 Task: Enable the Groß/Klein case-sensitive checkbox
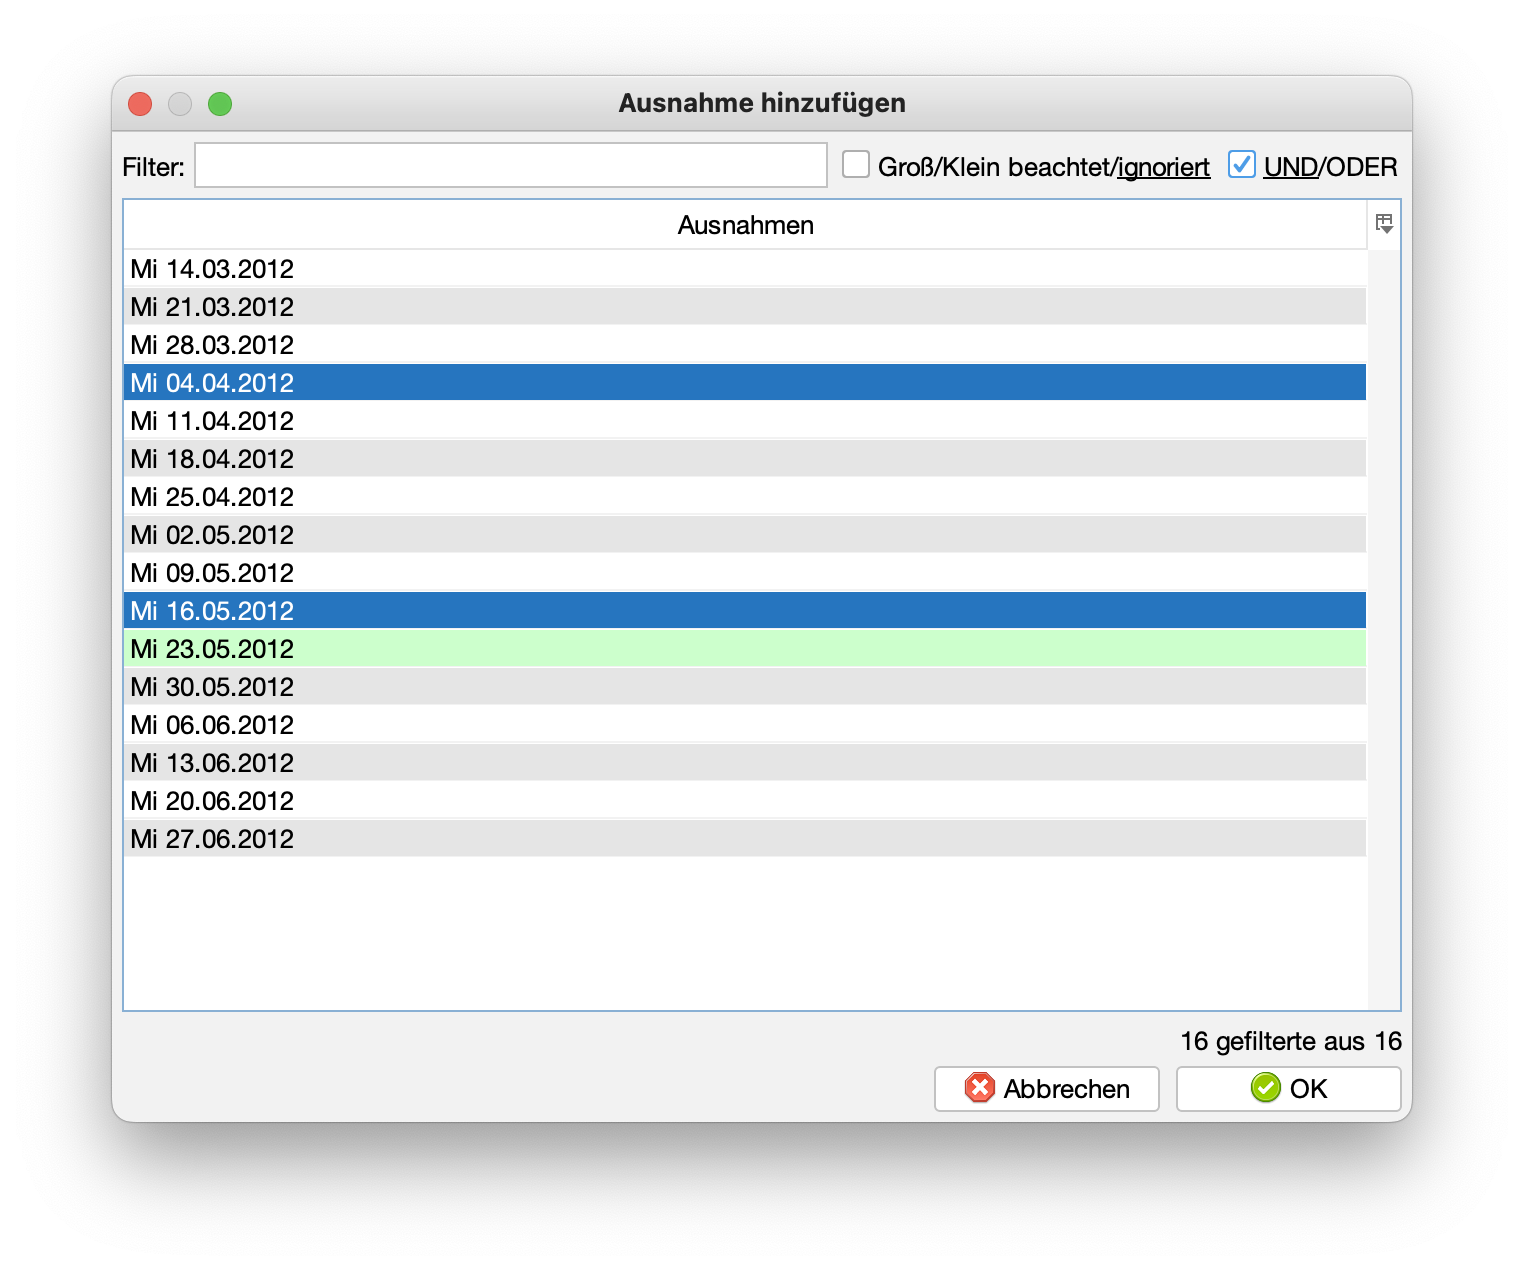point(856,165)
